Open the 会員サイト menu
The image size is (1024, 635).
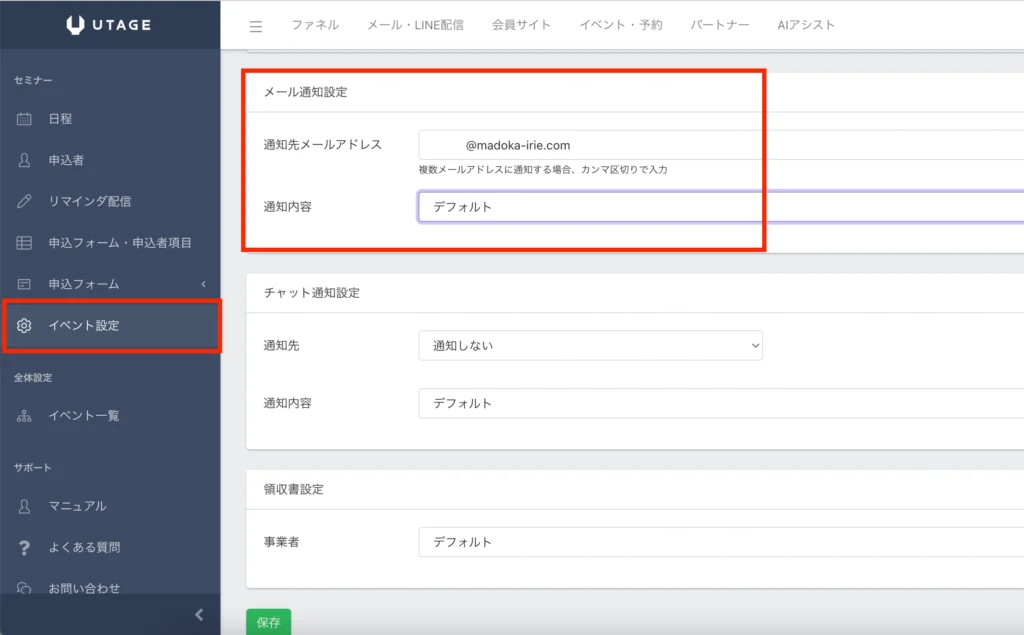(x=521, y=25)
